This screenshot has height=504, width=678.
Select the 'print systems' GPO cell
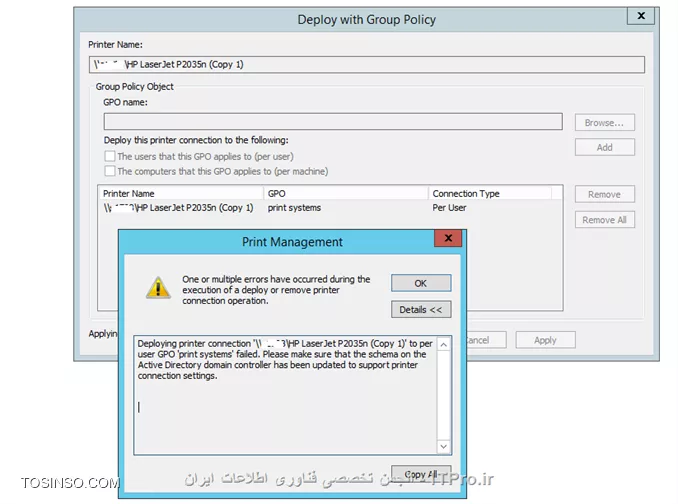294,208
